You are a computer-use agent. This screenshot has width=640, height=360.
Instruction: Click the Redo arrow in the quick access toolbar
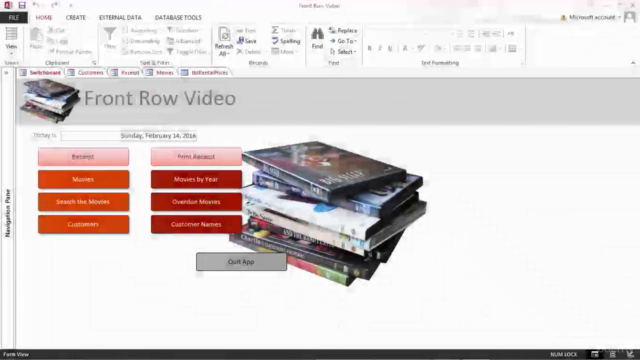pos(54,5)
